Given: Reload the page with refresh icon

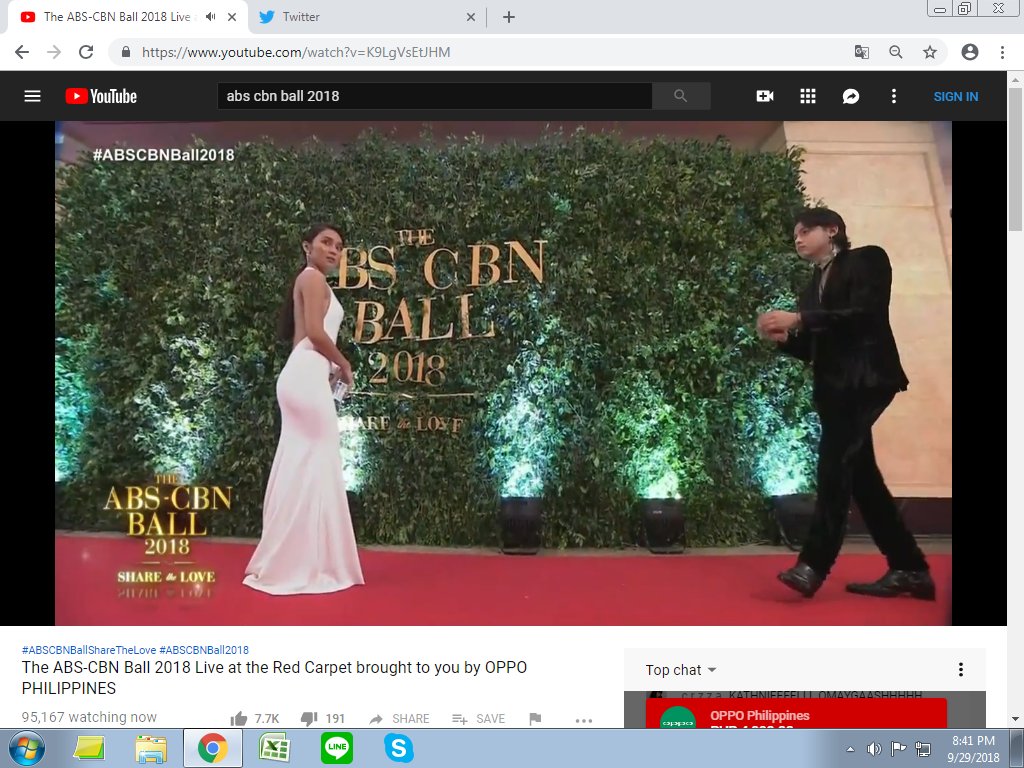Looking at the screenshot, I should click(86, 52).
